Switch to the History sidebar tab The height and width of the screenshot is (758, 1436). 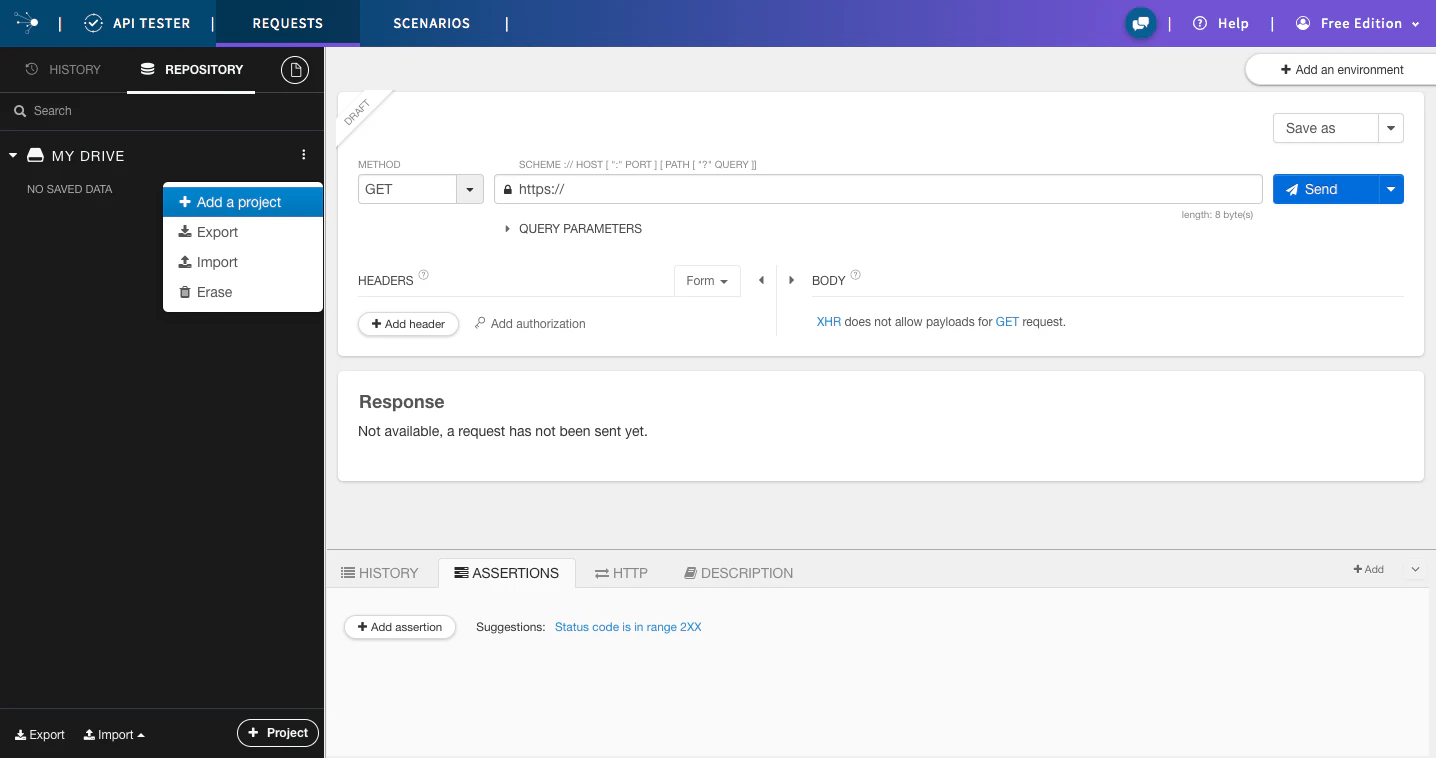pyautogui.click(x=63, y=70)
